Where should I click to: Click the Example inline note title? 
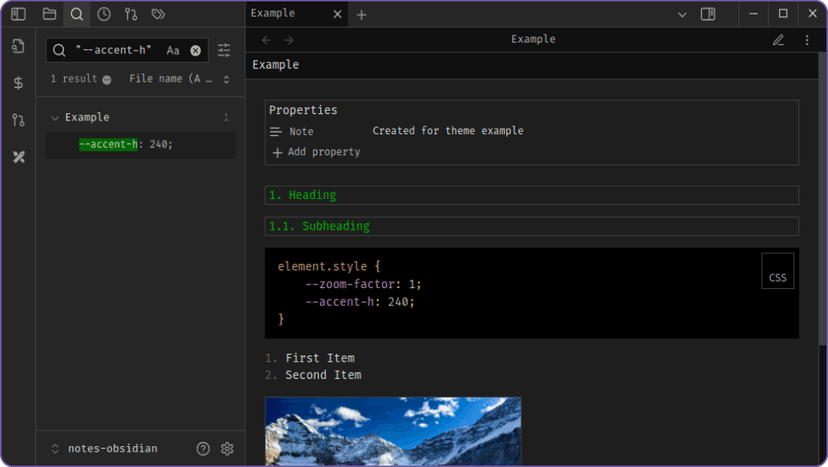tap(275, 65)
